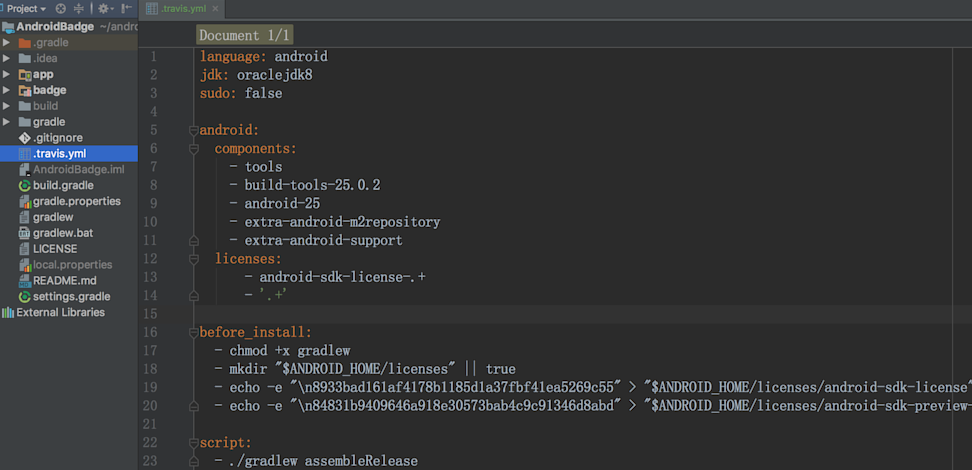Click the gradle.properties file icon
This screenshot has width=972, height=470.
coord(25,202)
